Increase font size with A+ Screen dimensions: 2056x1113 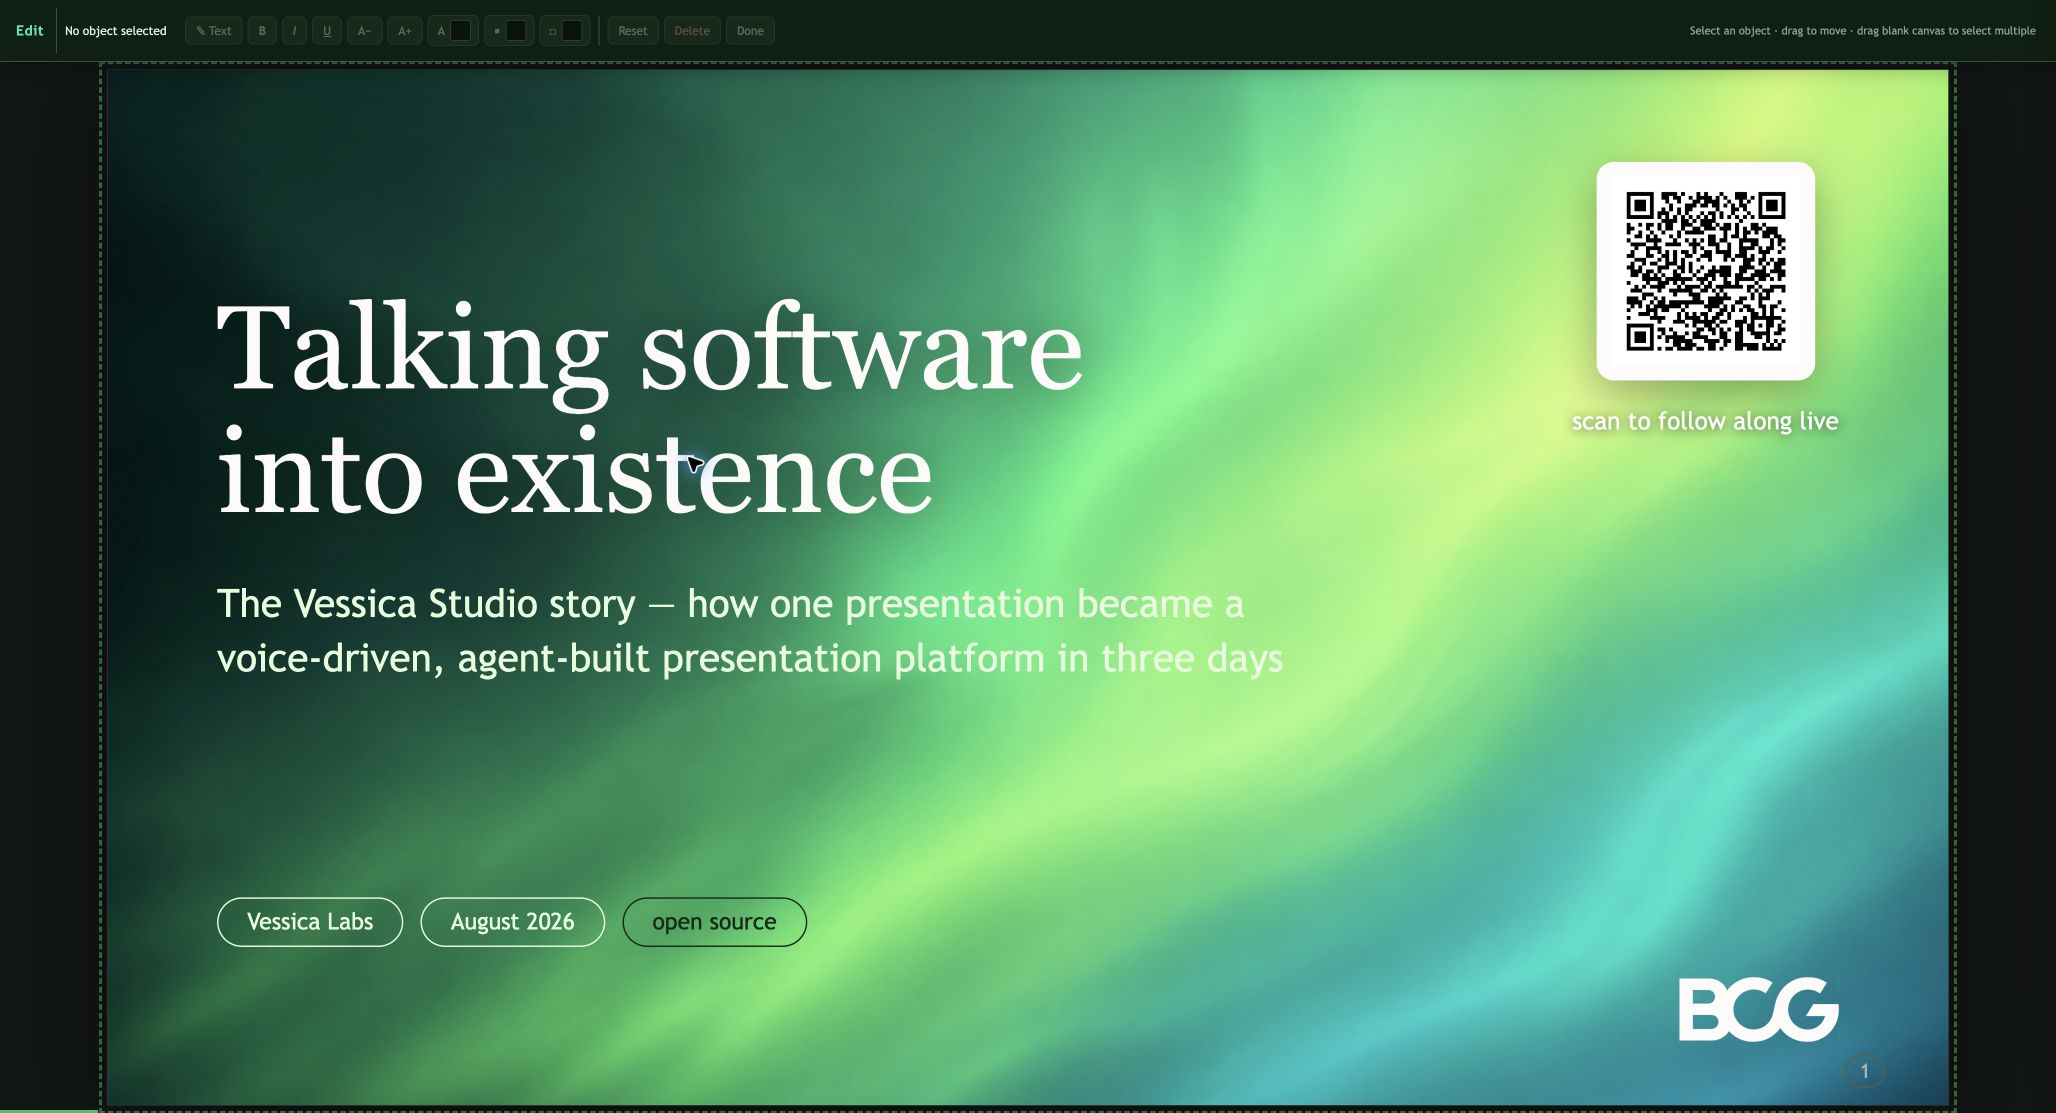[x=405, y=31]
